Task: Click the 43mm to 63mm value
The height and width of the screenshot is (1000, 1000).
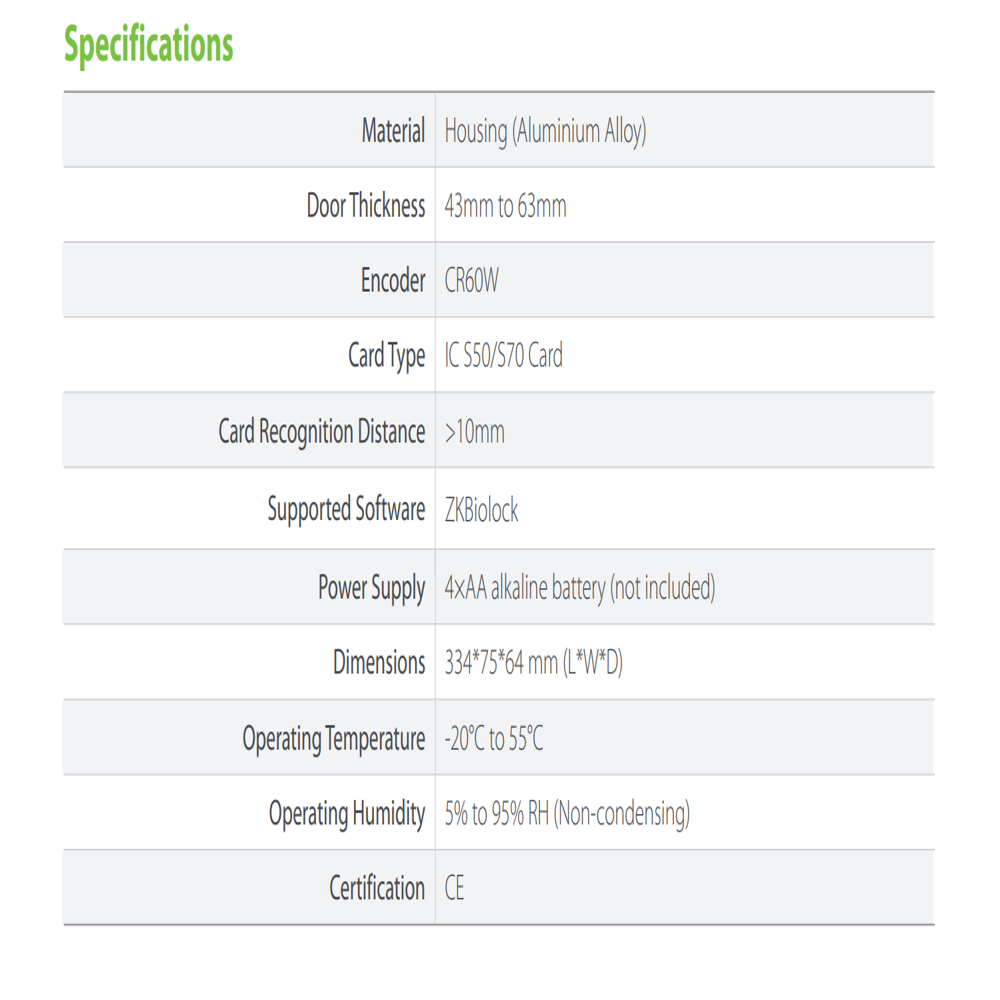Action: coord(505,206)
